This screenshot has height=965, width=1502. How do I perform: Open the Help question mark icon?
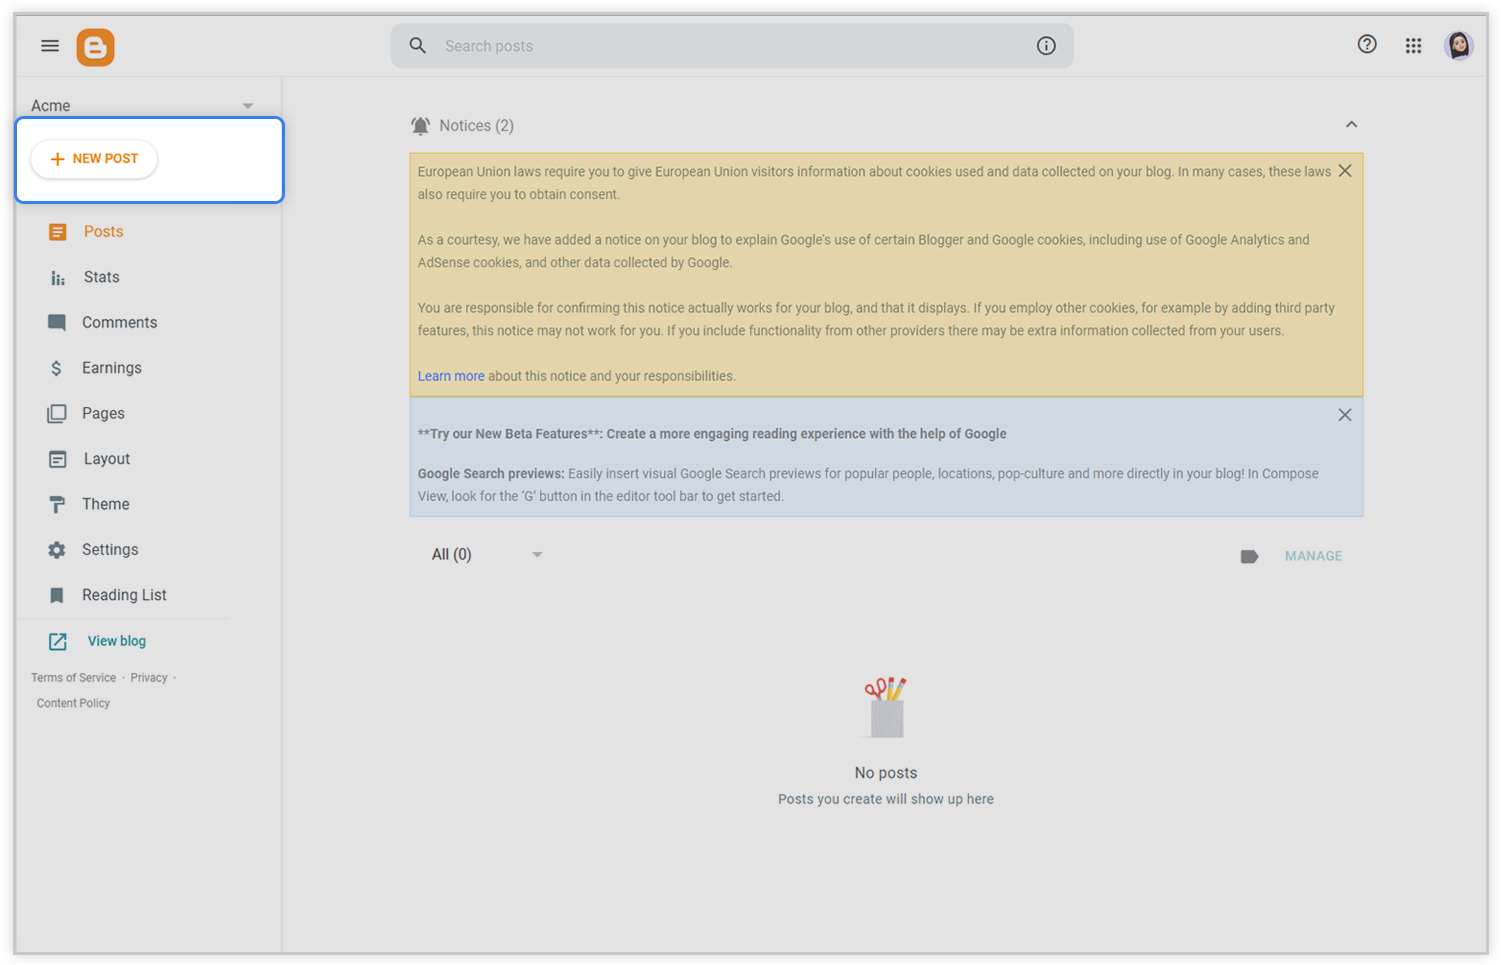click(1366, 45)
